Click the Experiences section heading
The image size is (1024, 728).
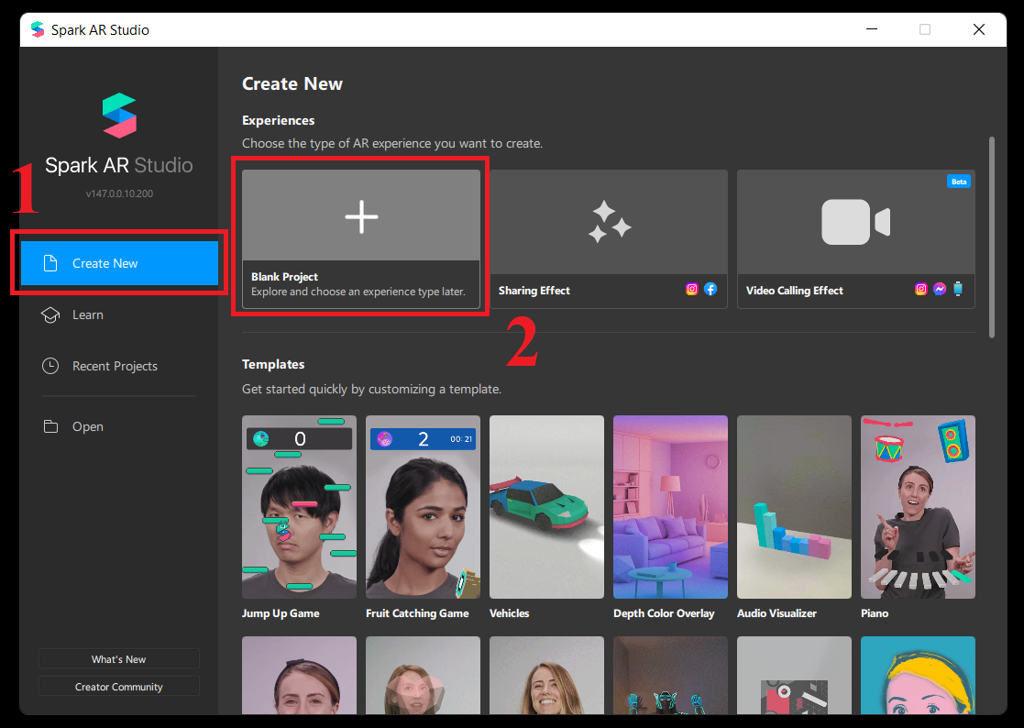tap(278, 120)
